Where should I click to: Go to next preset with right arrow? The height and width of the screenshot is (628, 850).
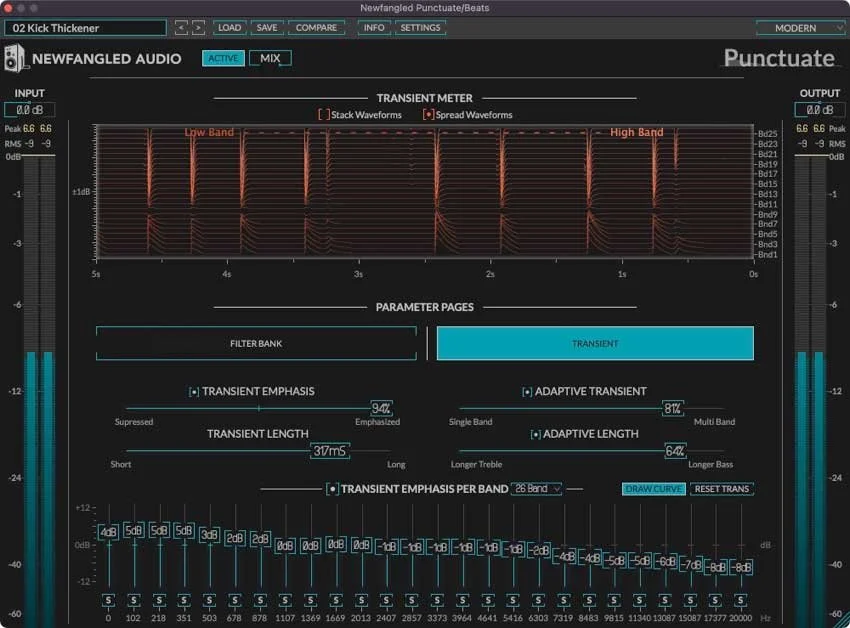pos(198,28)
